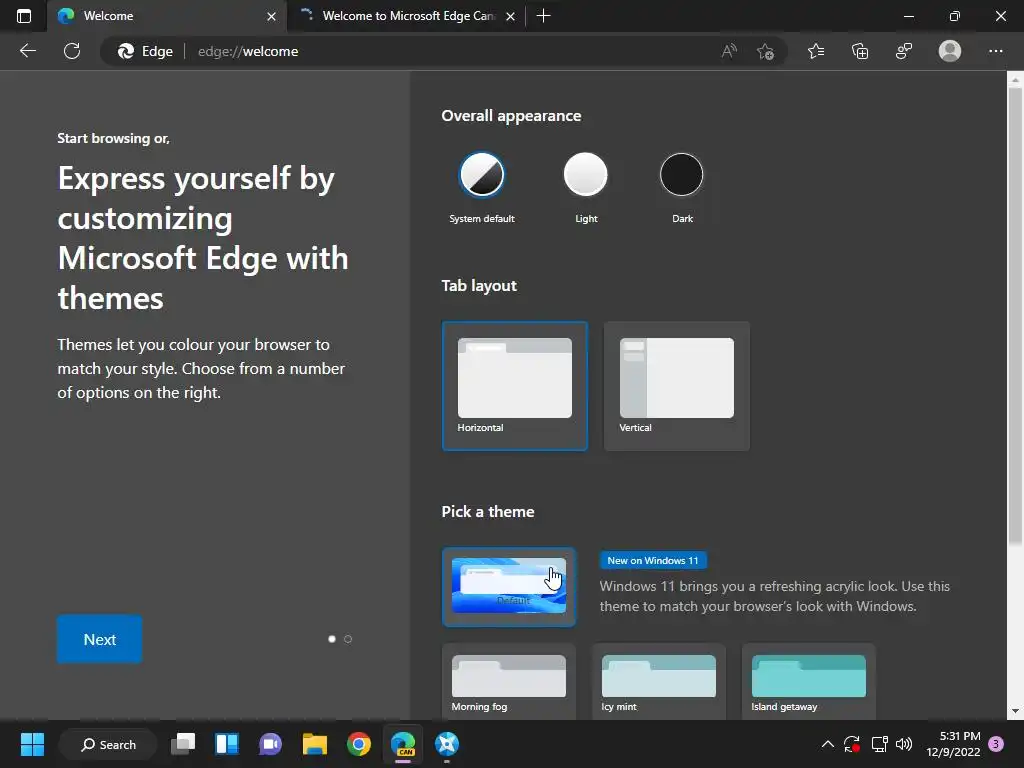Open File Explorer on taskbar
Image resolution: width=1024 pixels, height=768 pixels.
click(315, 744)
